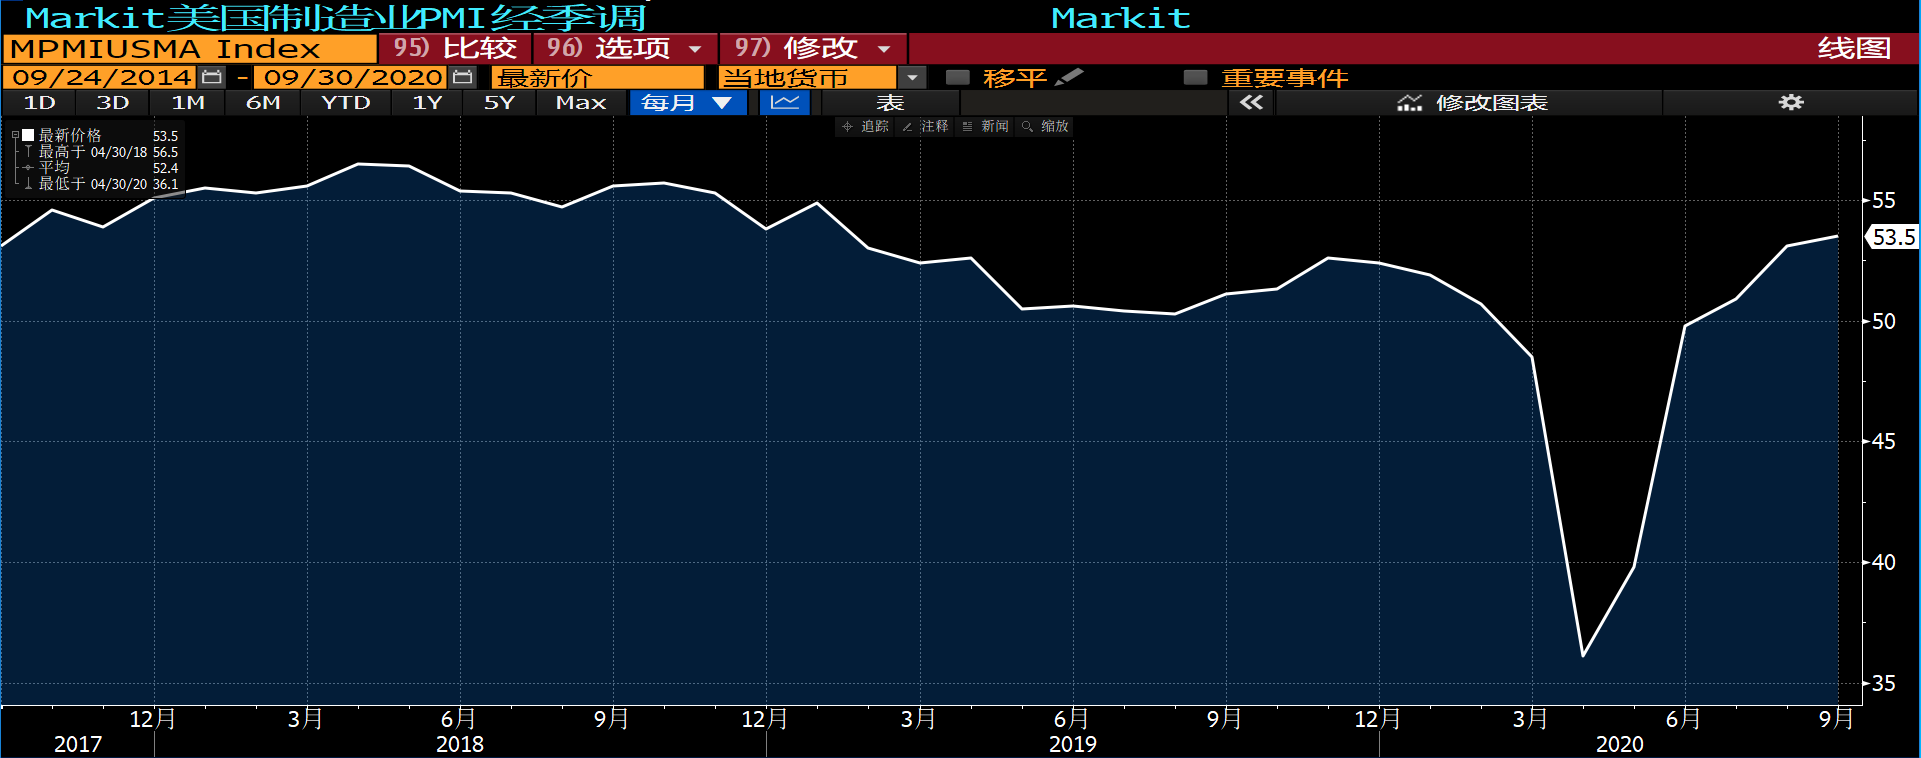Click the white series swatch for 最新价格

coord(29,135)
